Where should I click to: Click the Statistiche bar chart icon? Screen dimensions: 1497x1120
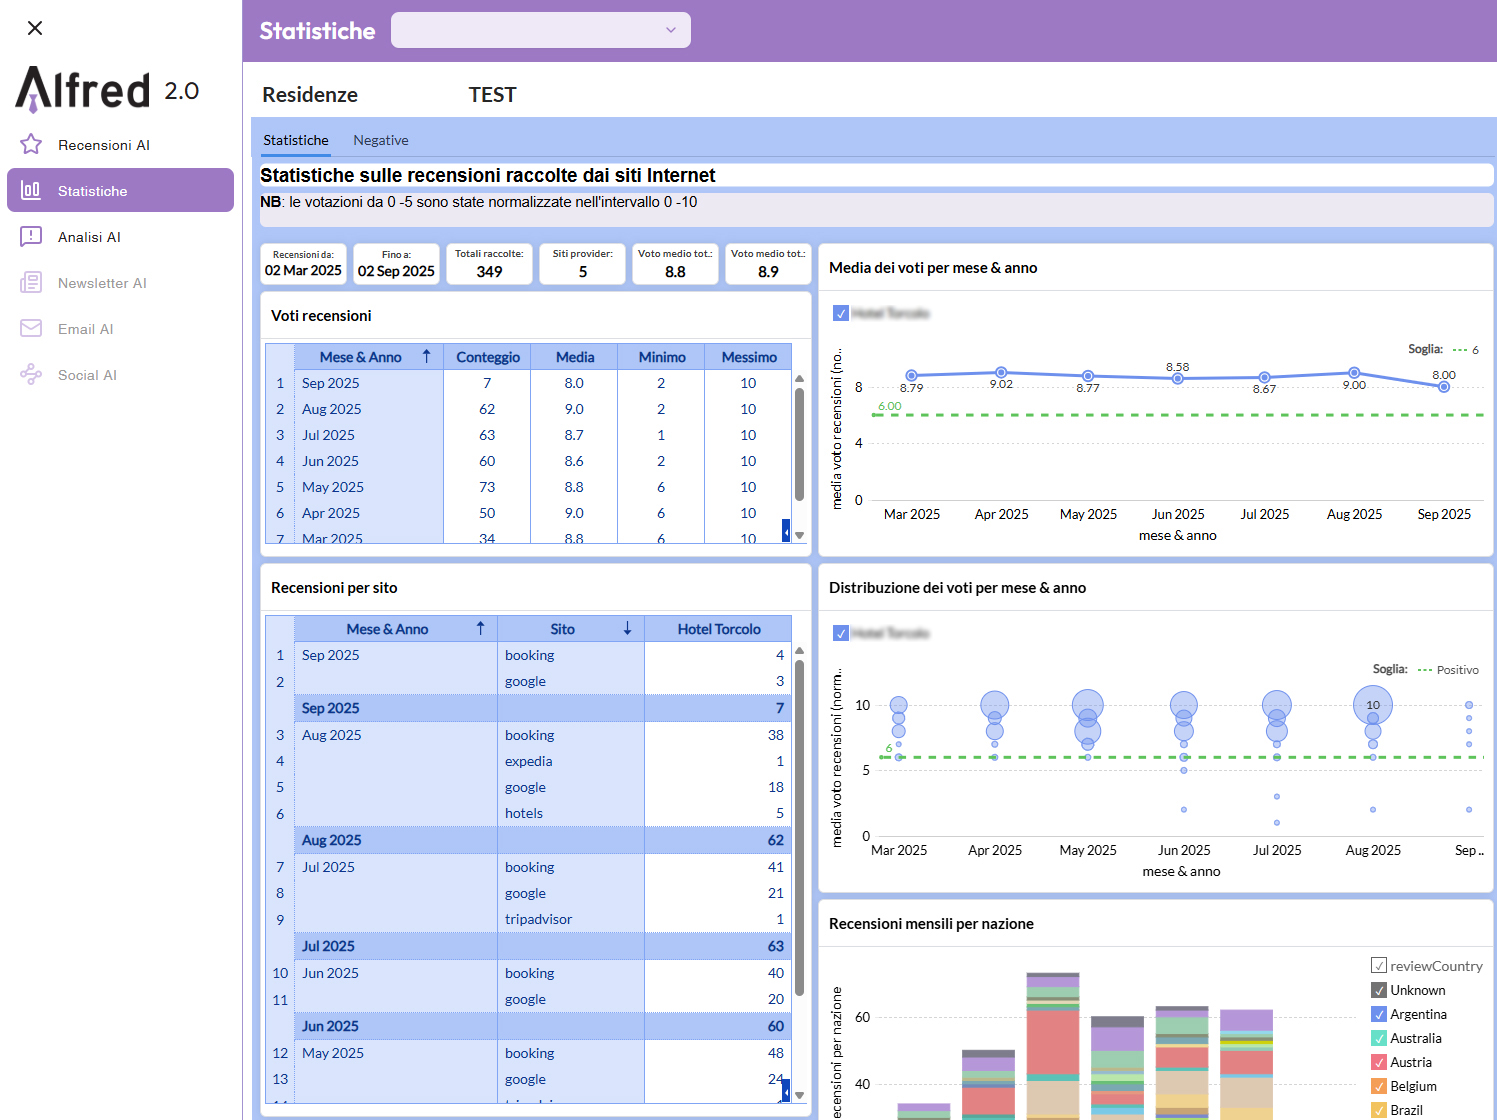pyautogui.click(x=31, y=190)
